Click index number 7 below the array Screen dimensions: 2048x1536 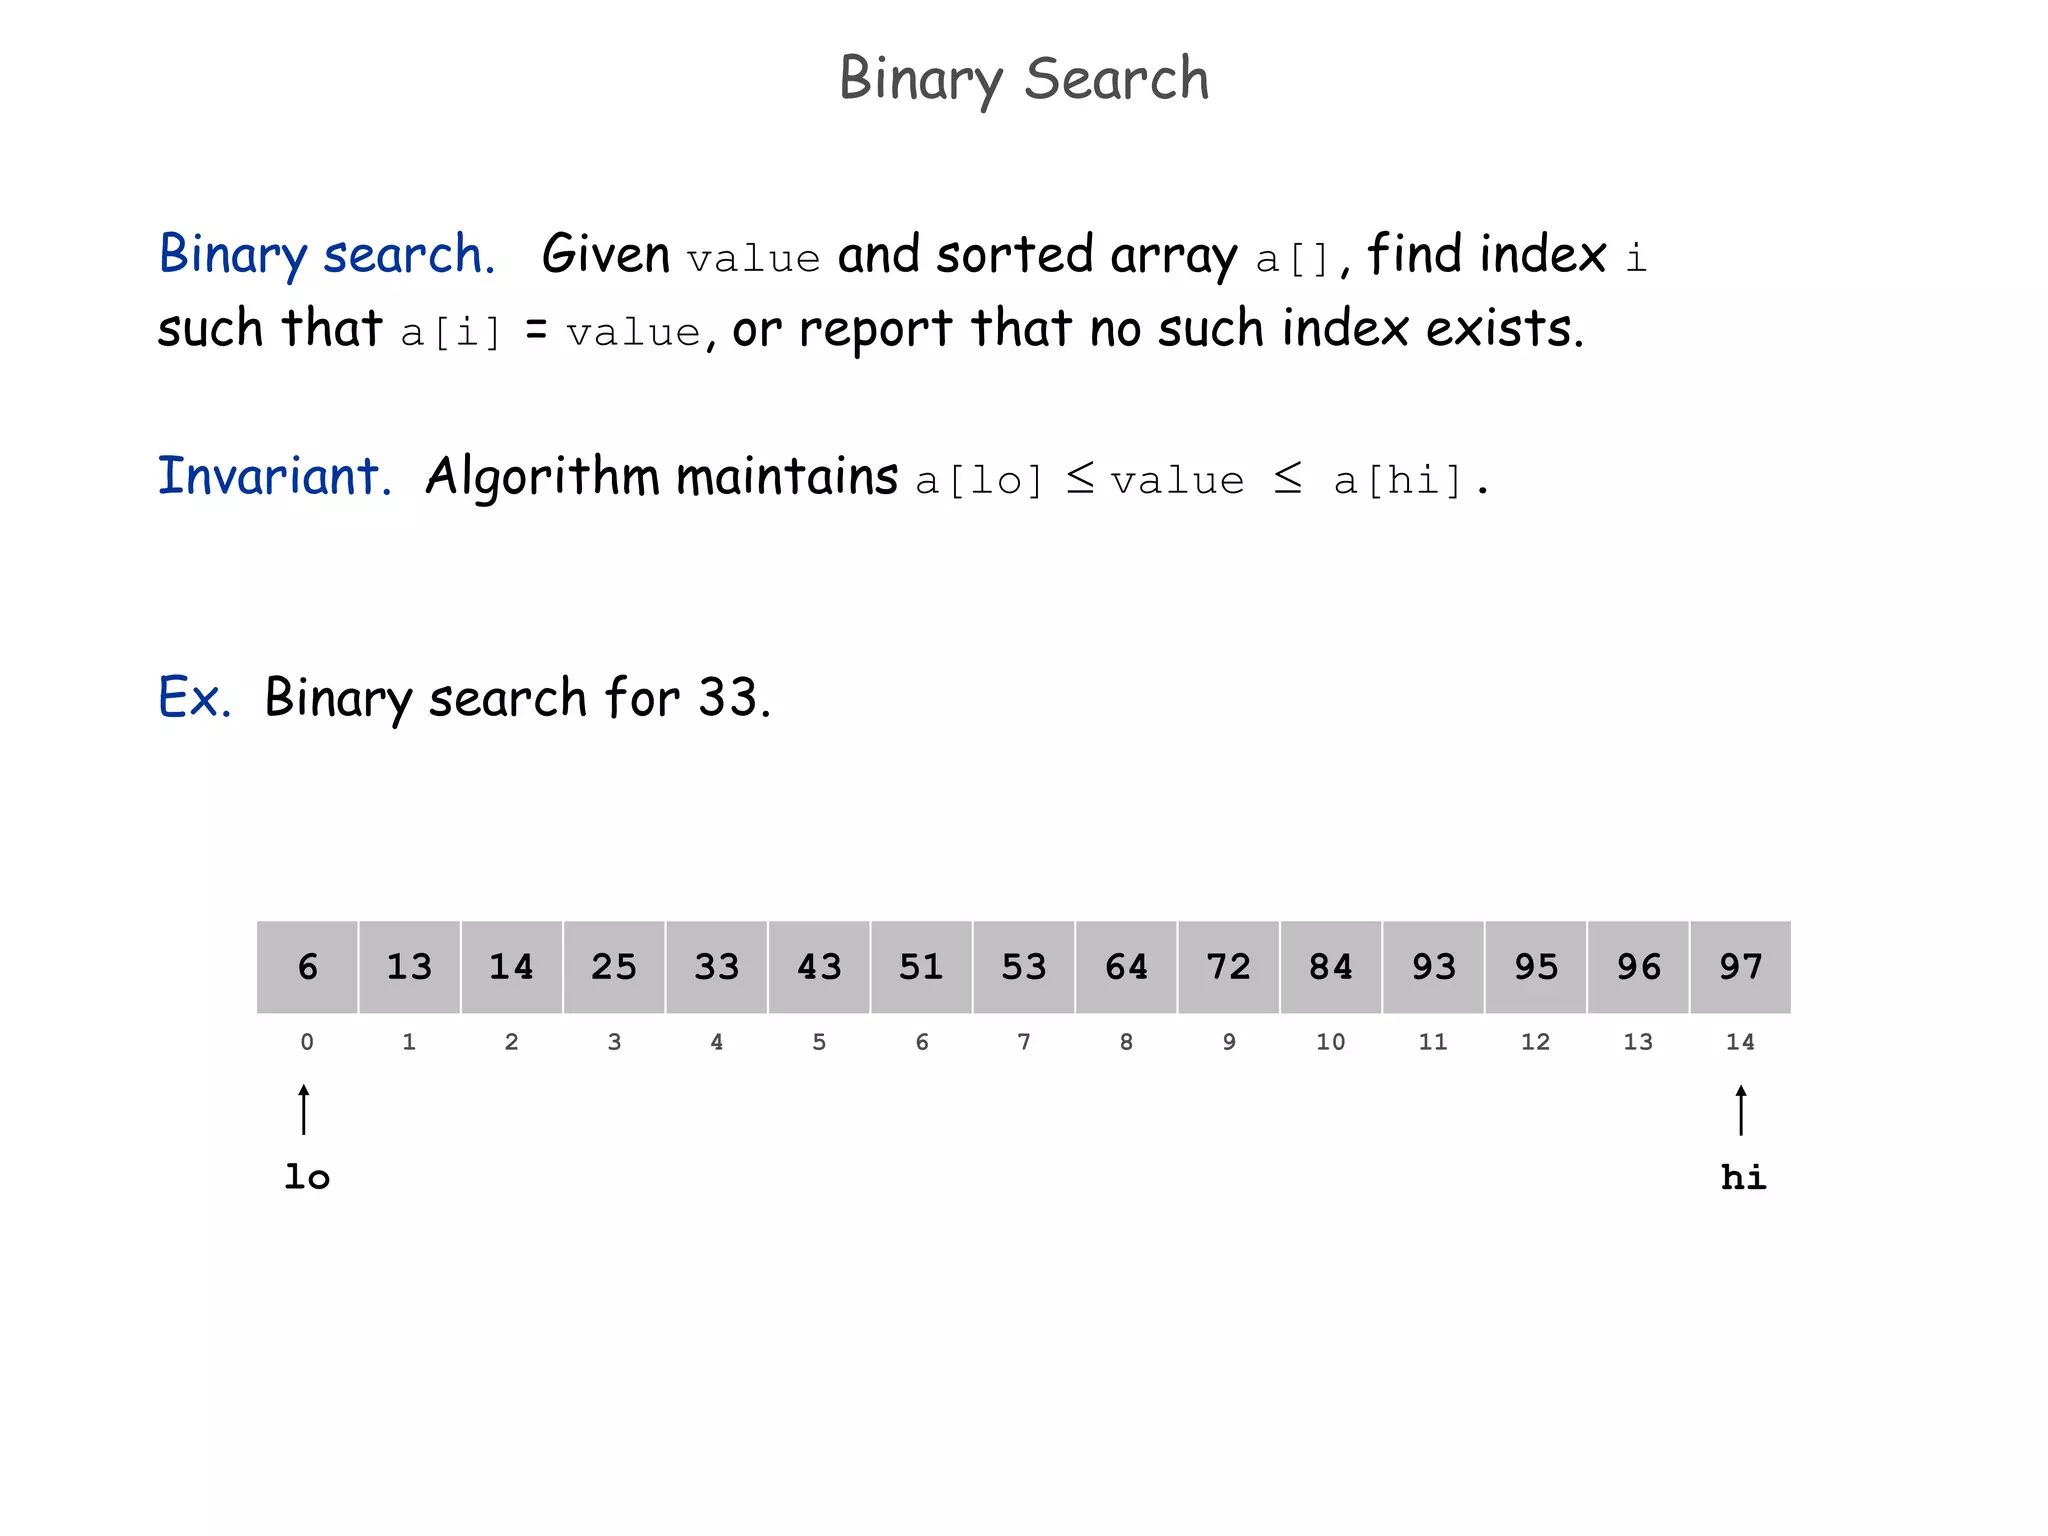[x=1024, y=1042]
